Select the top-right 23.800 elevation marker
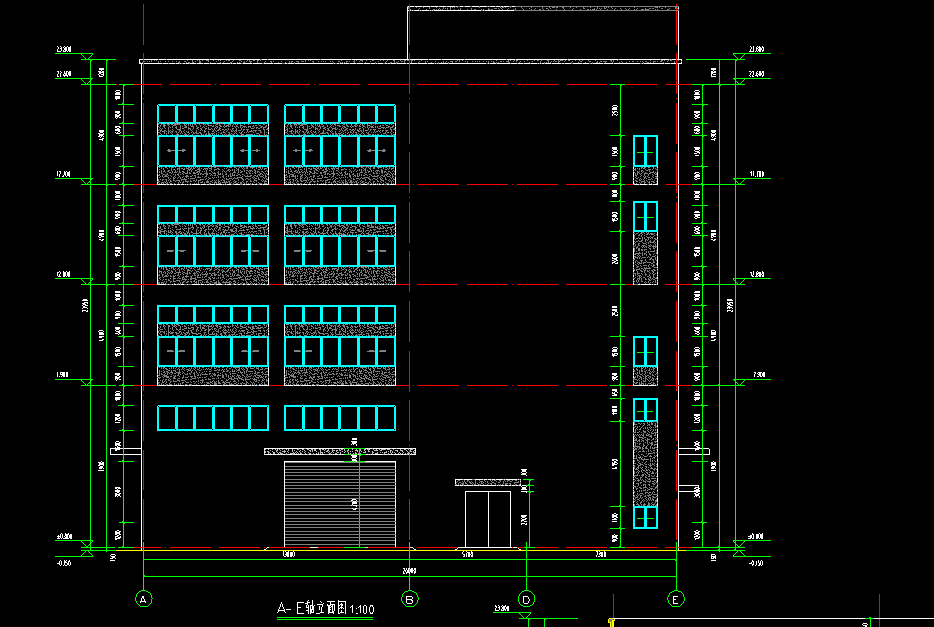The image size is (934, 627). pyautogui.click(x=755, y=49)
